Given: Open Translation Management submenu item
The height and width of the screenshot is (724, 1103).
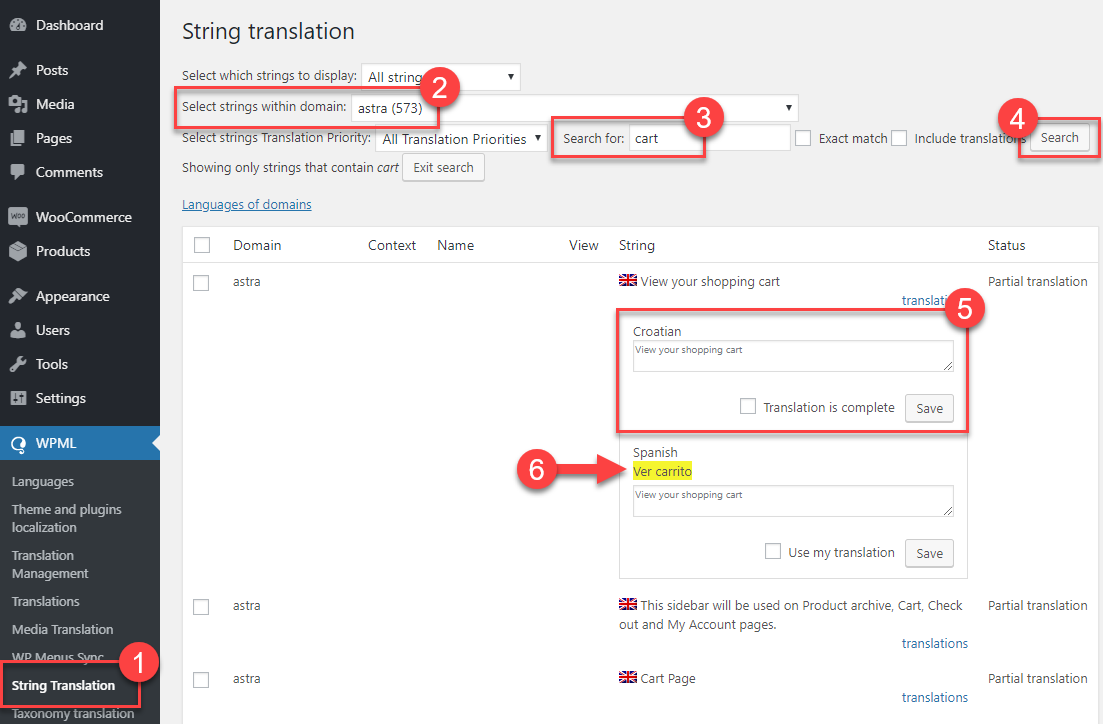Looking at the screenshot, I should pos(50,564).
